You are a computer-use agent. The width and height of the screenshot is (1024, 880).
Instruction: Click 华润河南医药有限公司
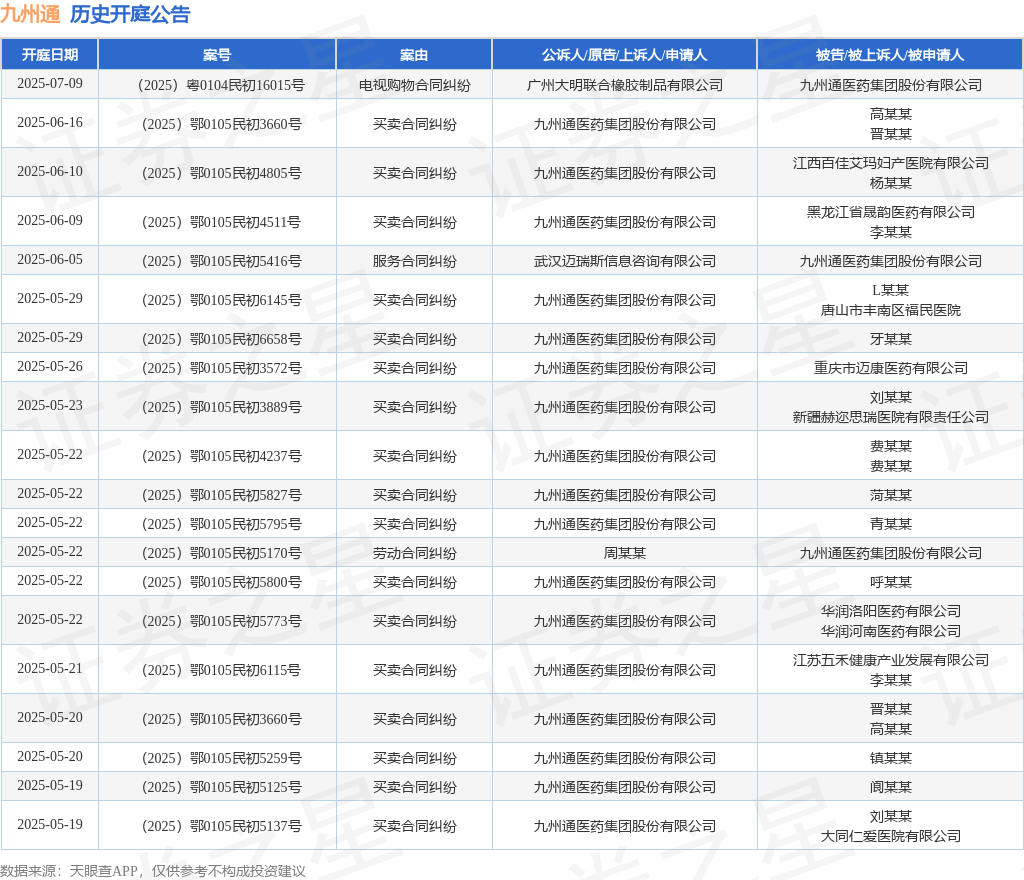coord(891,631)
